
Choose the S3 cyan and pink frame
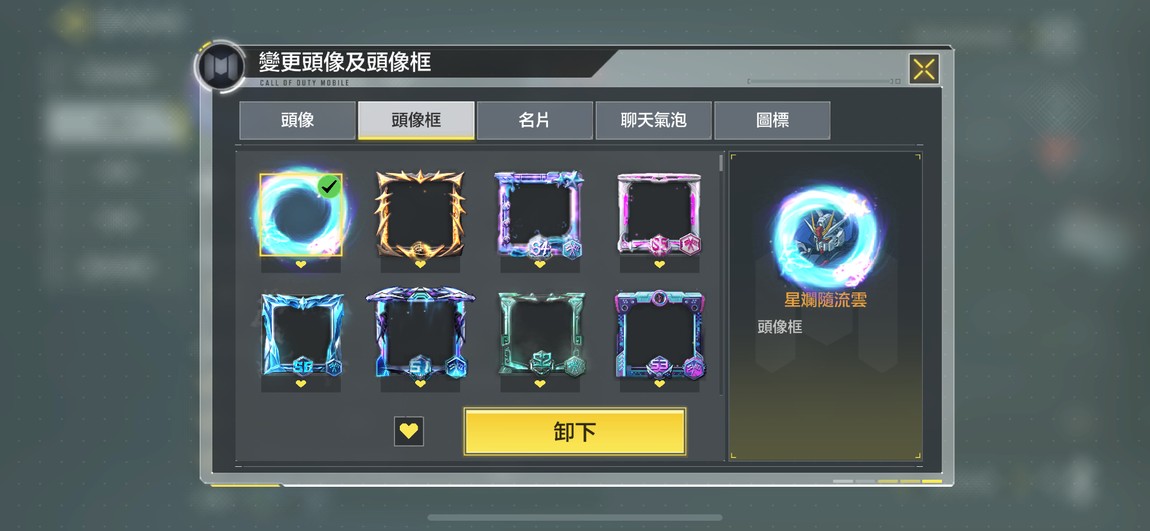pyautogui.click(x=659, y=334)
